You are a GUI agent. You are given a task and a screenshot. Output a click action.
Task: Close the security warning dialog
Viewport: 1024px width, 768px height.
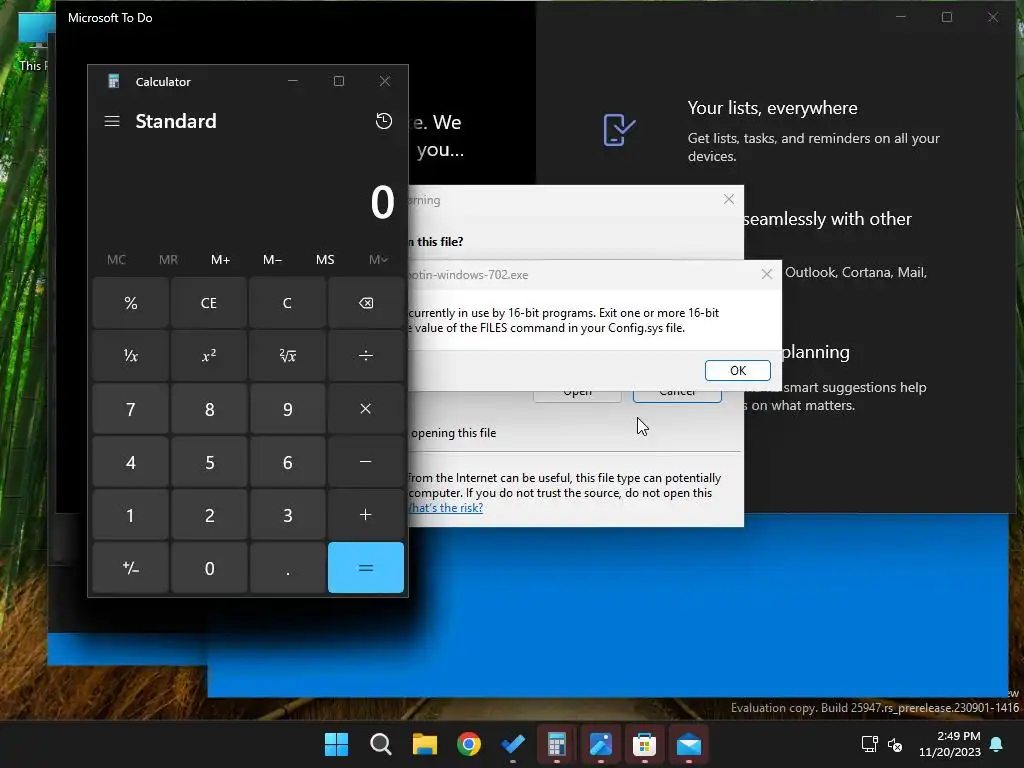click(729, 199)
